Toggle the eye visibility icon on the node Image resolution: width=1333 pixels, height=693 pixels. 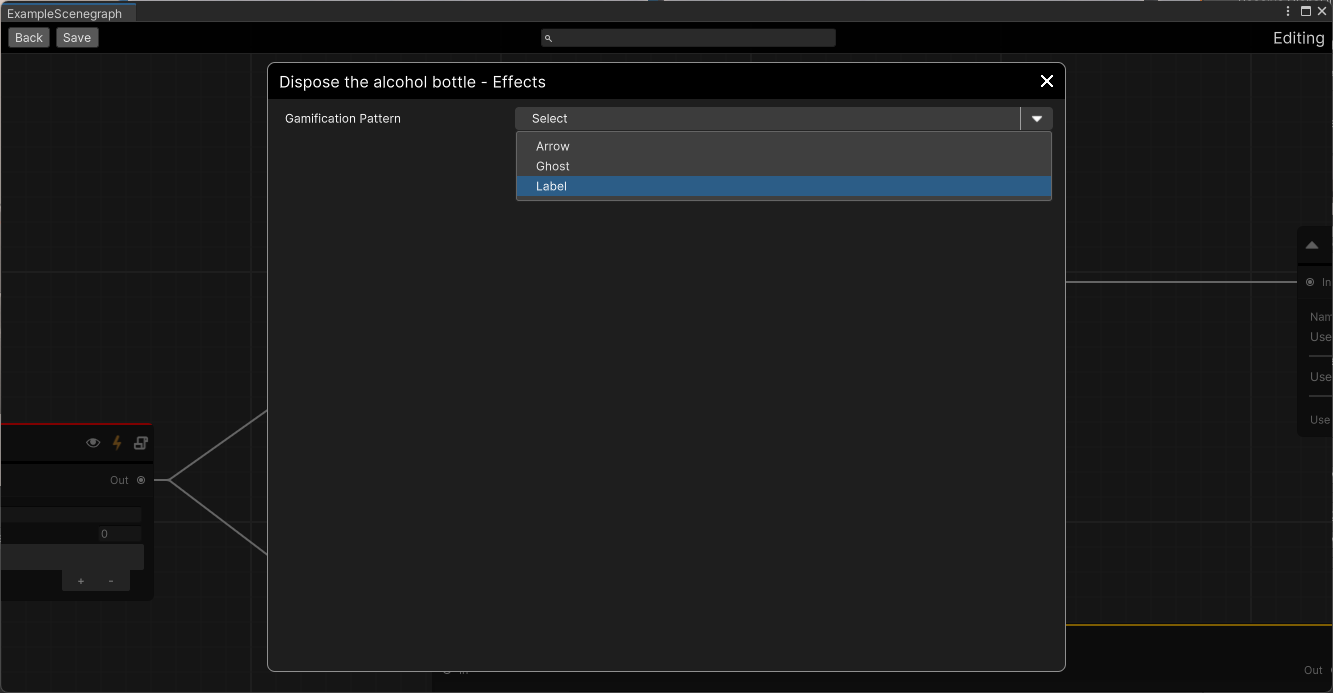(x=93, y=443)
